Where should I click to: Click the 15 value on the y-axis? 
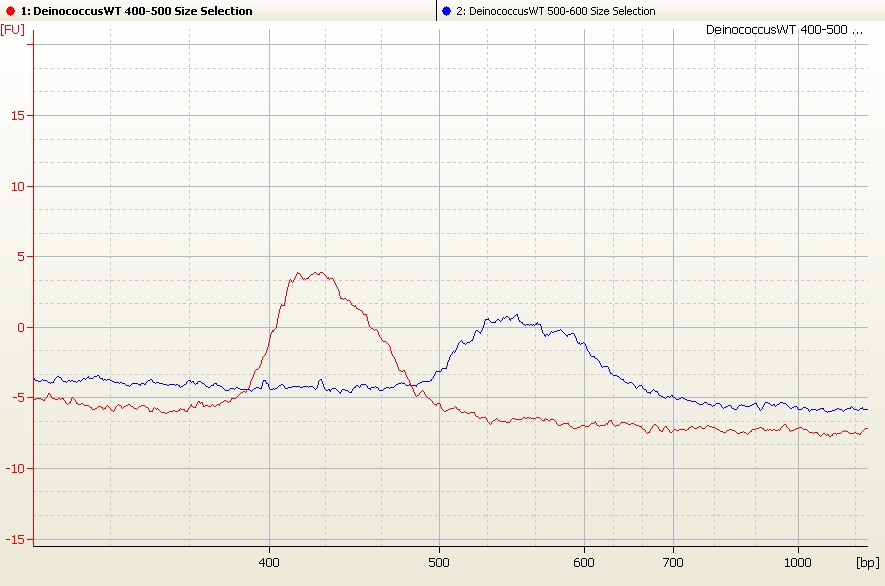18,115
